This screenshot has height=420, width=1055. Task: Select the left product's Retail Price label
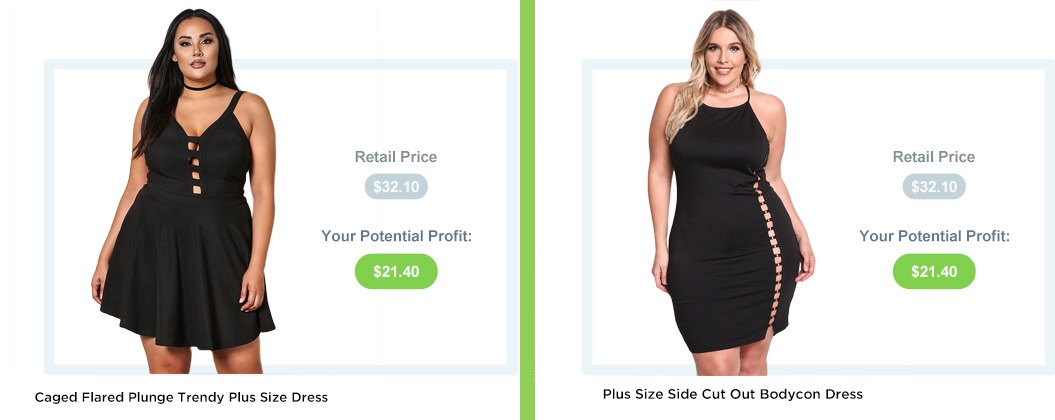(x=396, y=157)
